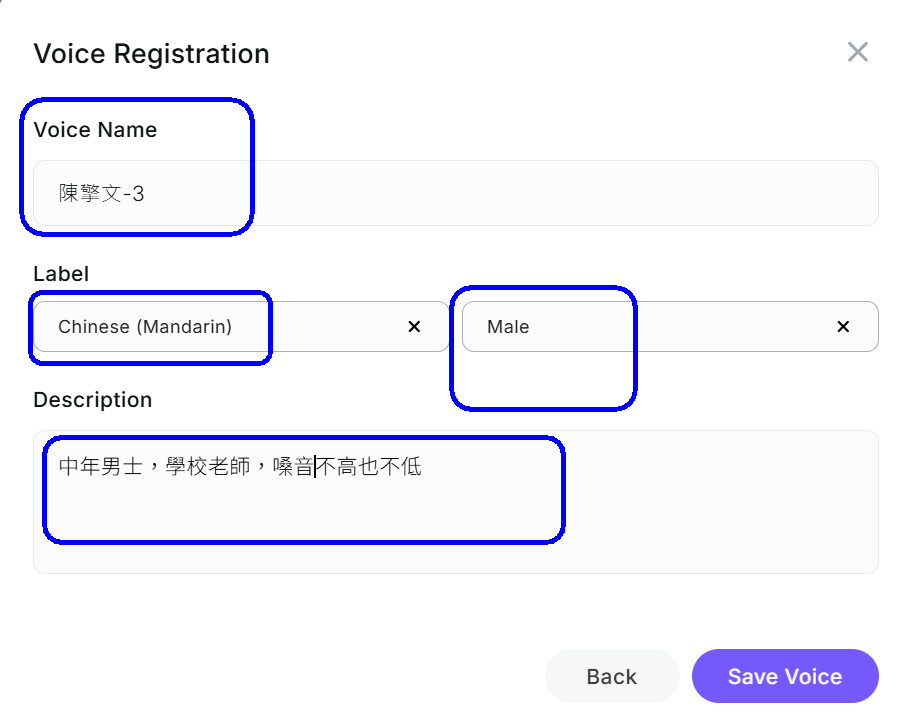
Task: Clear the Male gender selection
Action: 843,327
